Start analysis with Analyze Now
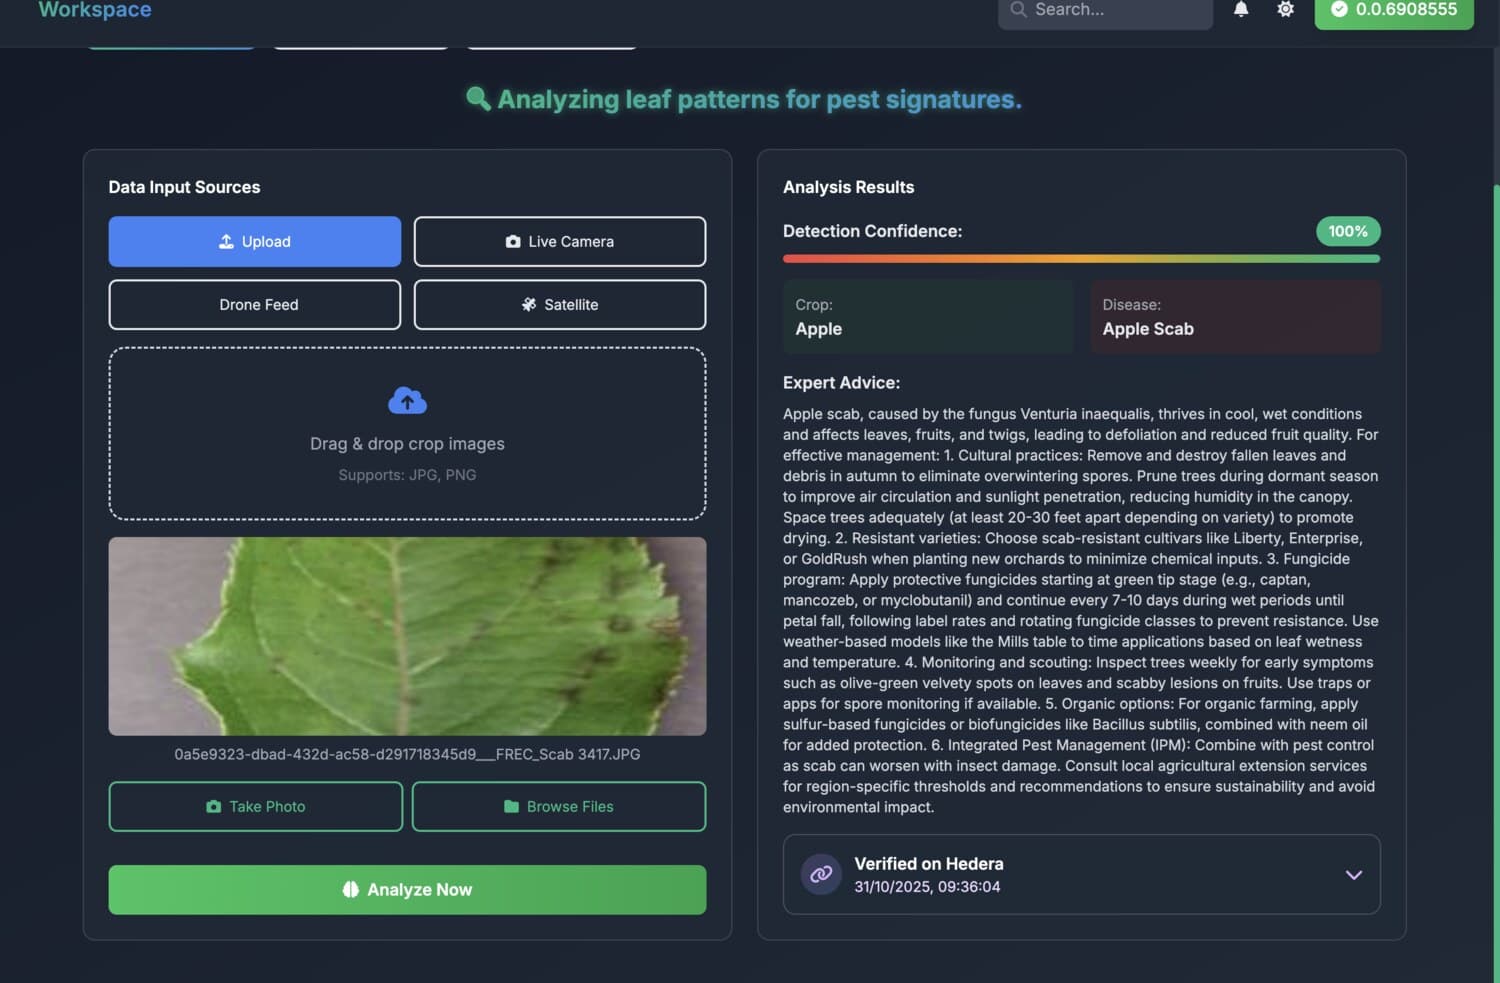 click(x=407, y=889)
